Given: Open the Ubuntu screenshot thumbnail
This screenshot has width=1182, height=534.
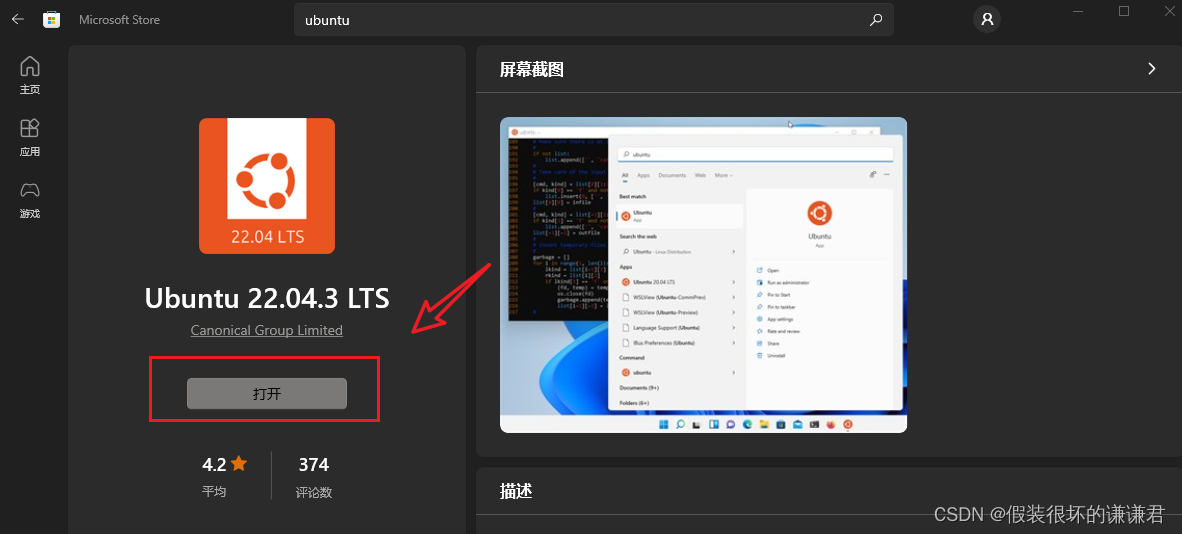Looking at the screenshot, I should pos(703,275).
